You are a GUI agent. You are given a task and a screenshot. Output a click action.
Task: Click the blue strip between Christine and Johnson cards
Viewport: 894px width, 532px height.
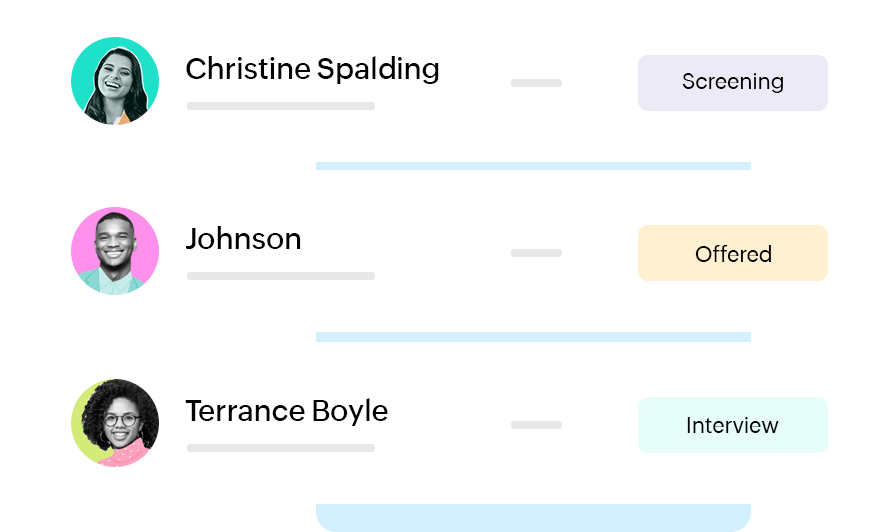tap(533, 165)
